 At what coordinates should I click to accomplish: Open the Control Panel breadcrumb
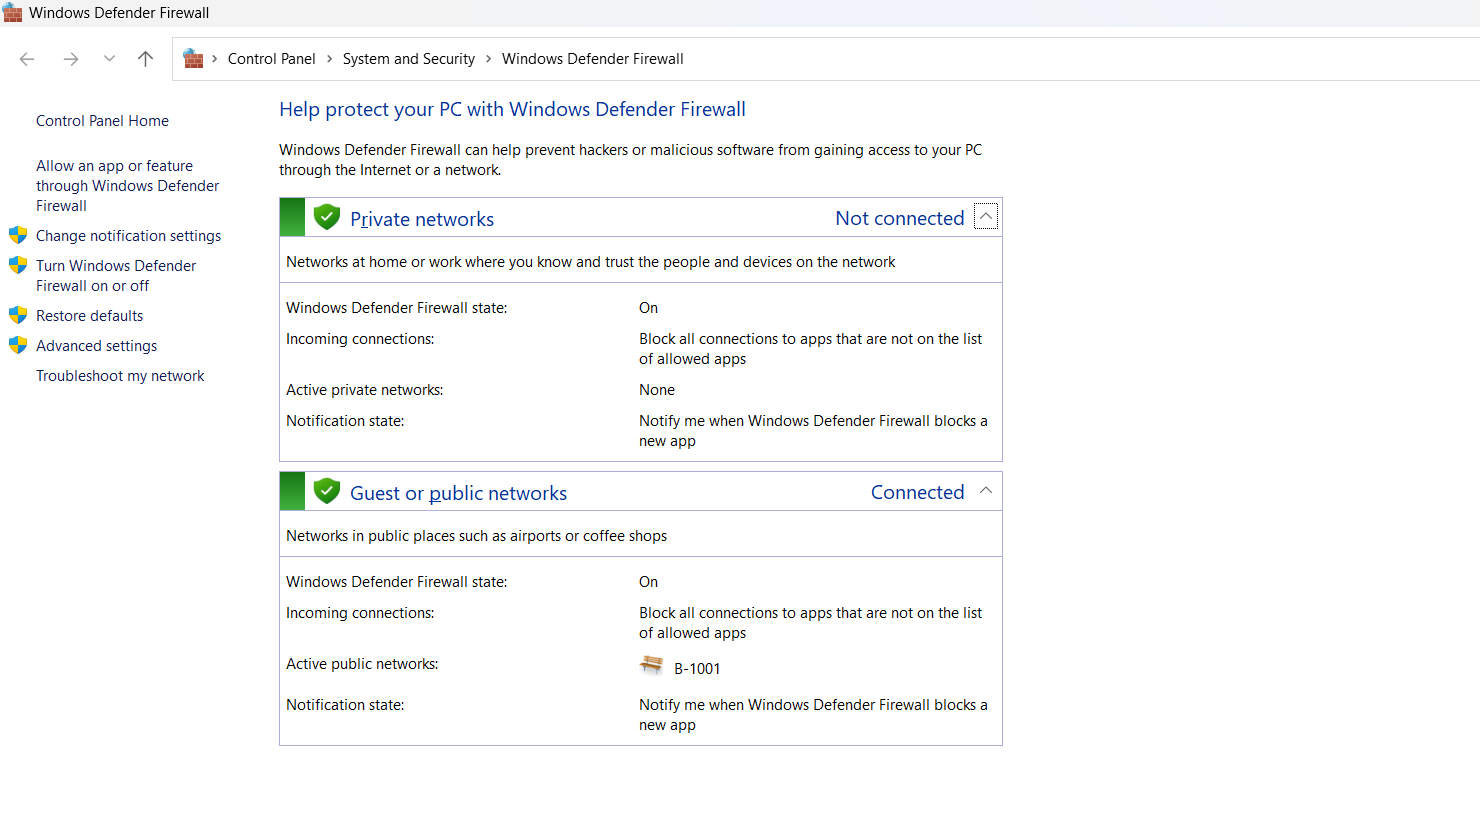(271, 59)
